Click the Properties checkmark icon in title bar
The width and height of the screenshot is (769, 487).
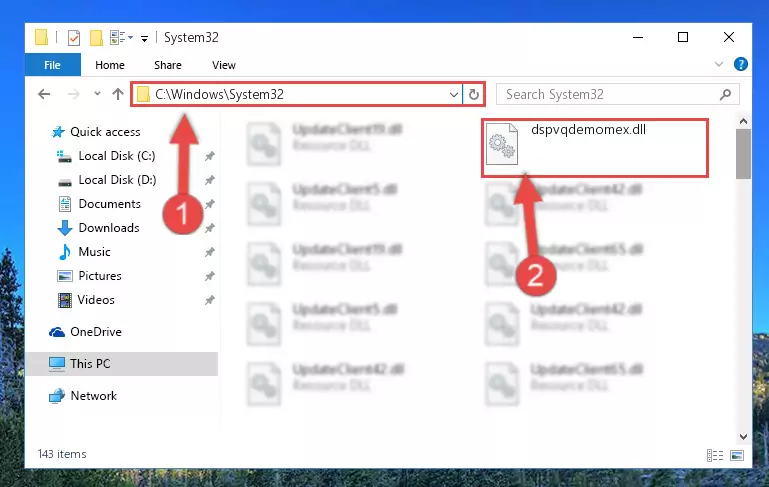click(74, 38)
